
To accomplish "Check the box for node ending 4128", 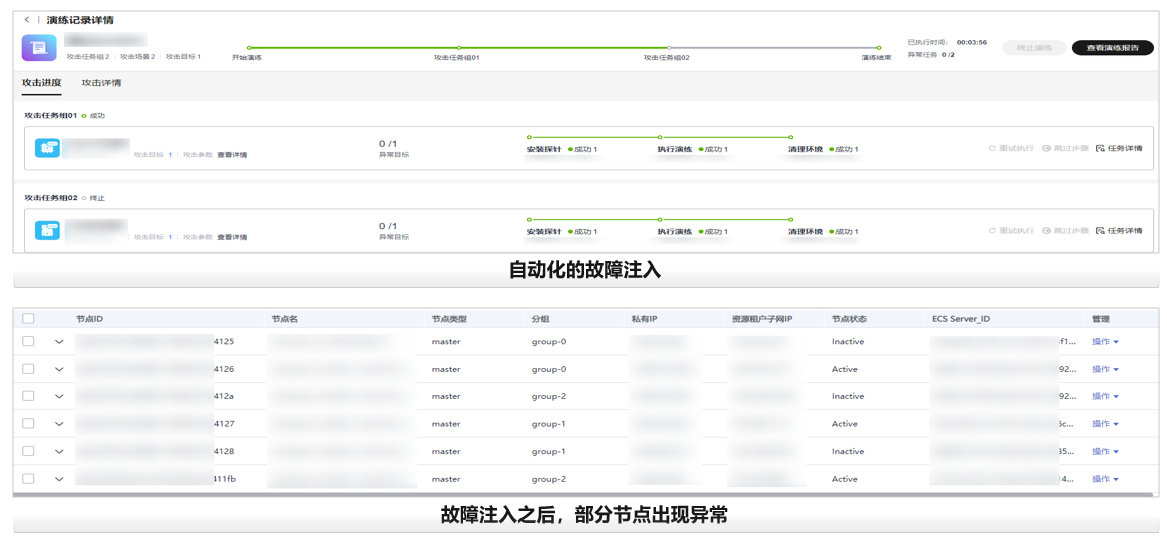I will (28, 451).
